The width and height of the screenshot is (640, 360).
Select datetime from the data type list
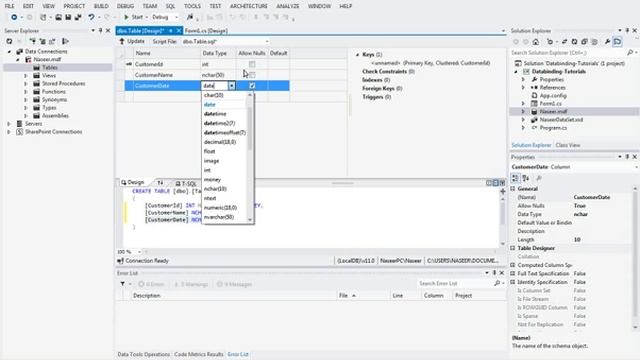pos(215,114)
